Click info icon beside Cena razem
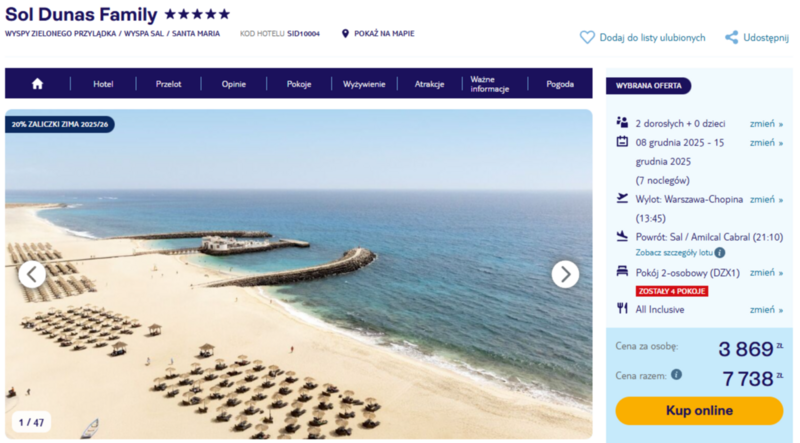800x443 pixels. [x=677, y=375]
